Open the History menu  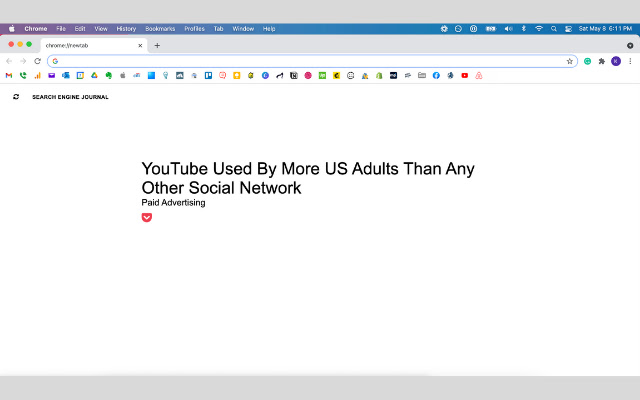(x=126, y=29)
